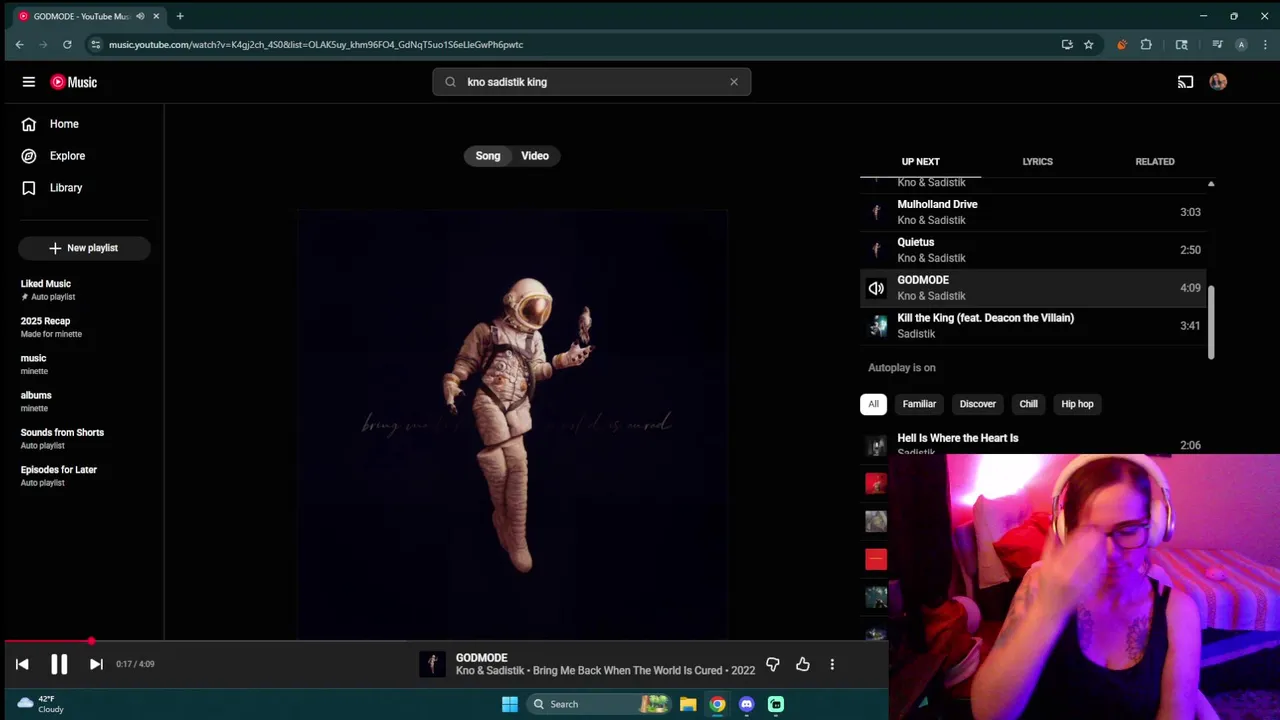Select the All autoplay filter chip

[x=873, y=404]
